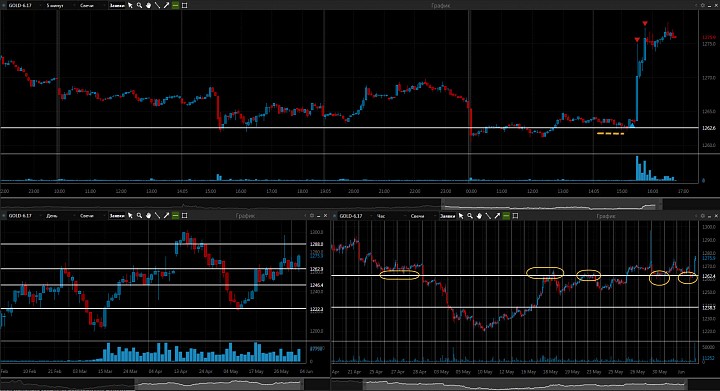Pick the line drawing tool in the 5-minute chart
The width and height of the screenshot is (720, 391).
(158, 6)
